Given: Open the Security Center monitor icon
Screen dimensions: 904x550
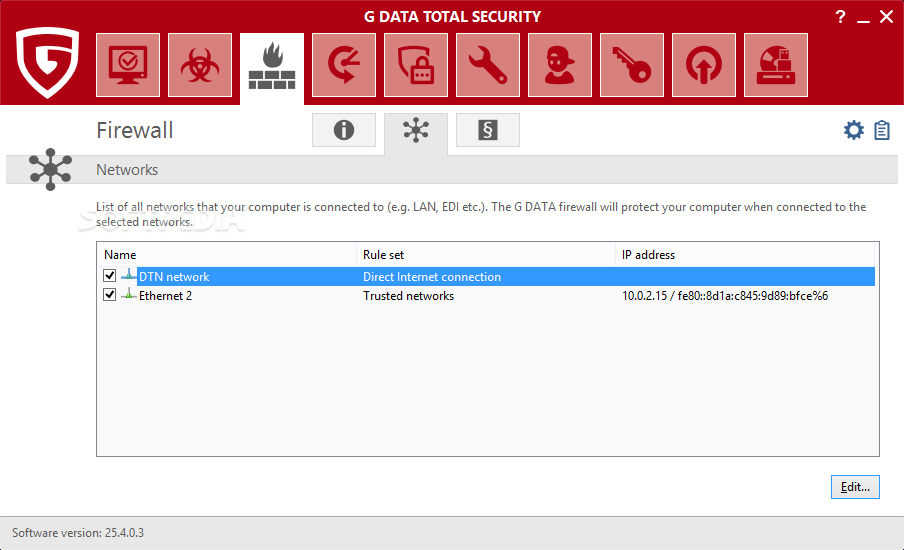Looking at the screenshot, I should coord(128,65).
